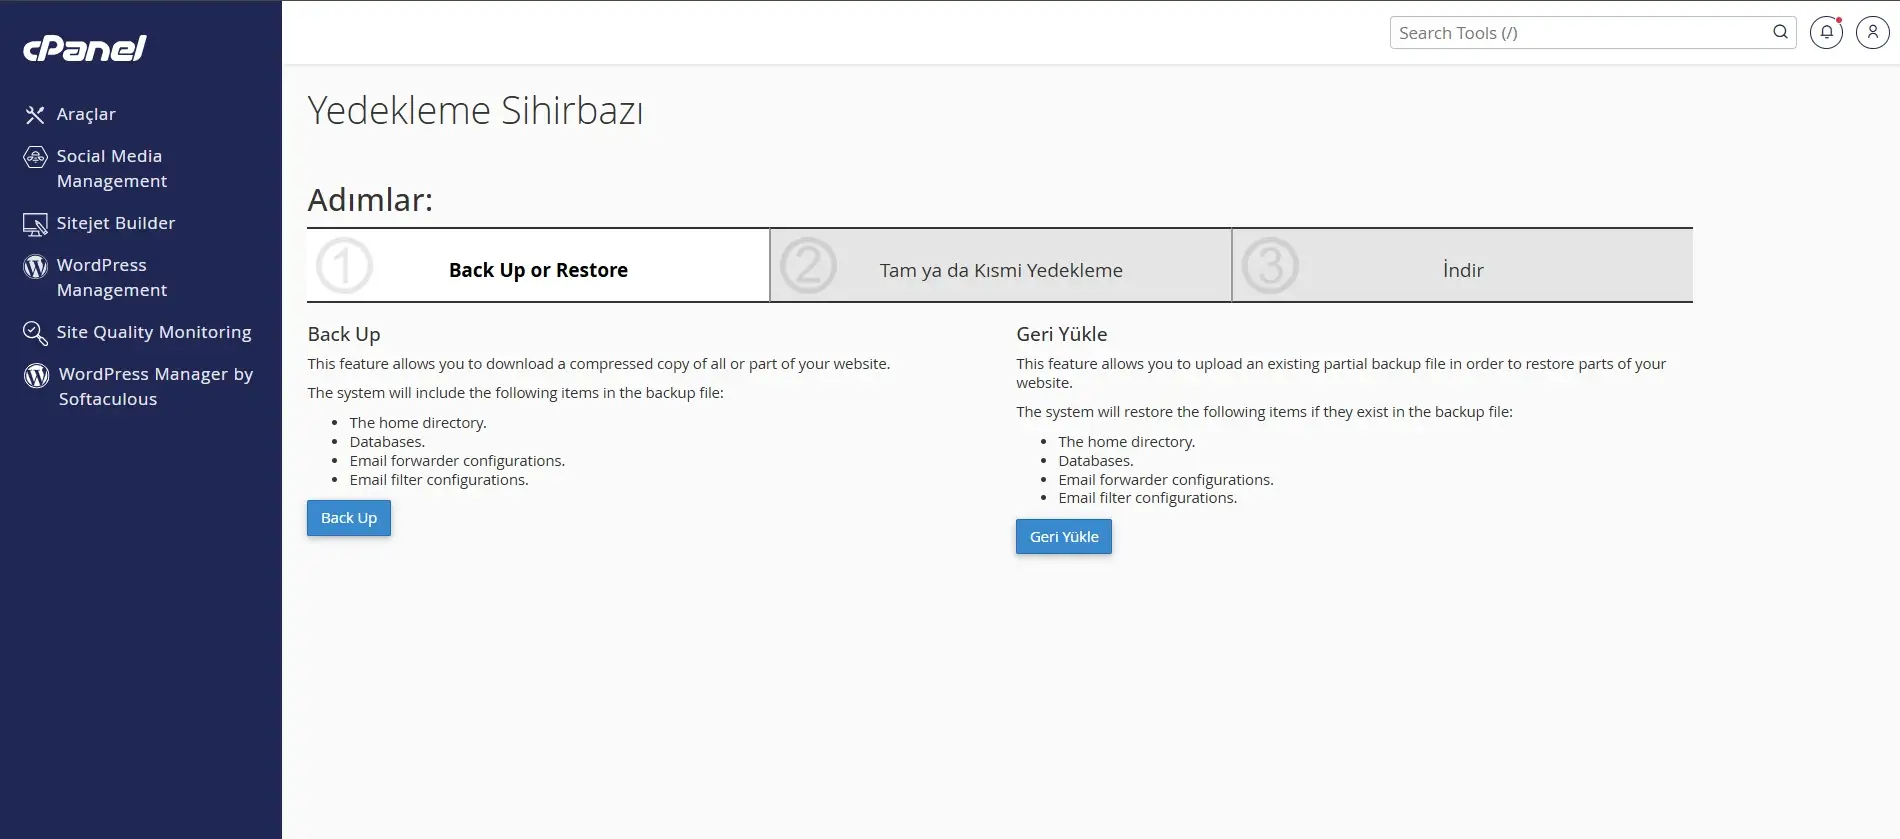This screenshot has height=839, width=1900.
Task: Click the Site Quality Monitoring magnifier icon
Action: (35, 333)
